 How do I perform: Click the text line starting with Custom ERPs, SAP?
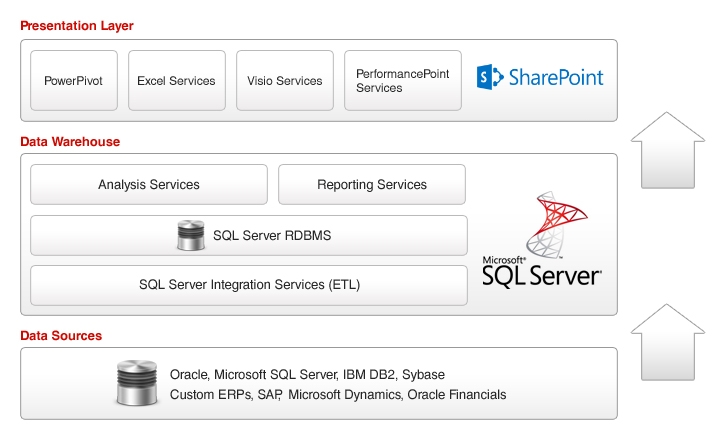[338, 395]
